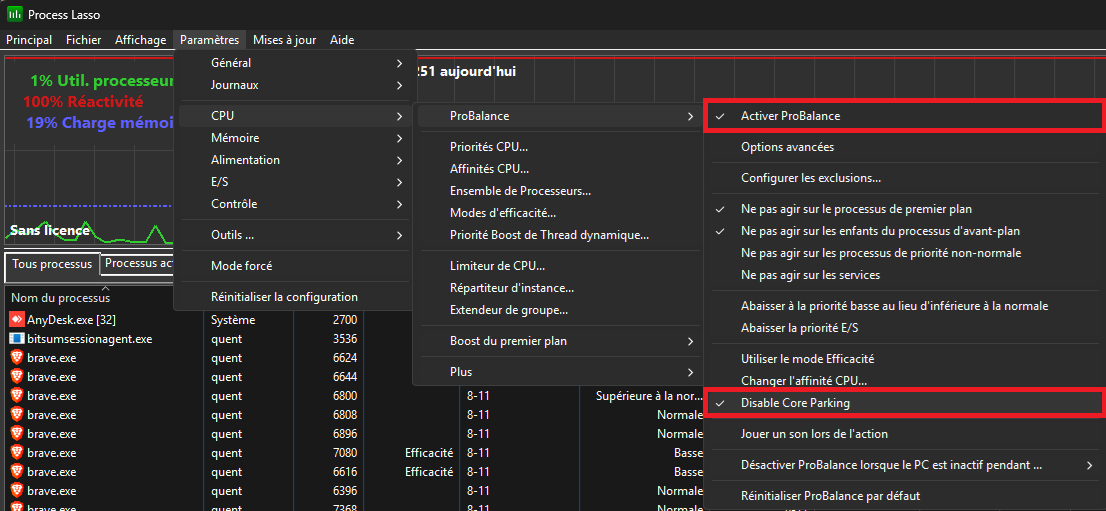Screen dimensions: 1106x511
Task: Select ProBalance in the CPU submenu
Action: point(557,116)
